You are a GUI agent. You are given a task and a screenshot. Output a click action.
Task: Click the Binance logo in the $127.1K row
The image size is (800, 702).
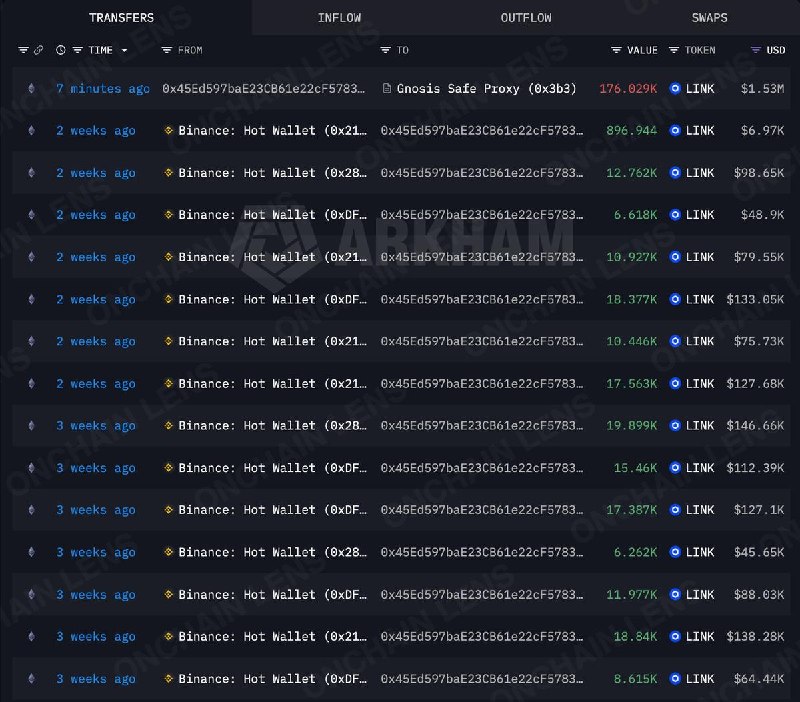coord(168,510)
